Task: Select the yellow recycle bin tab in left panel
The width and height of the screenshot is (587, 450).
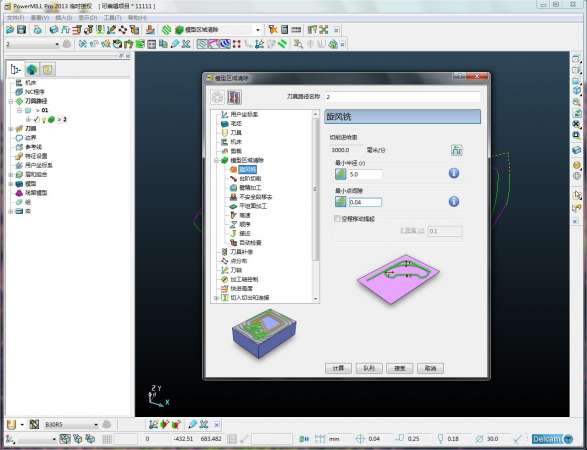Action: point(48,69)
